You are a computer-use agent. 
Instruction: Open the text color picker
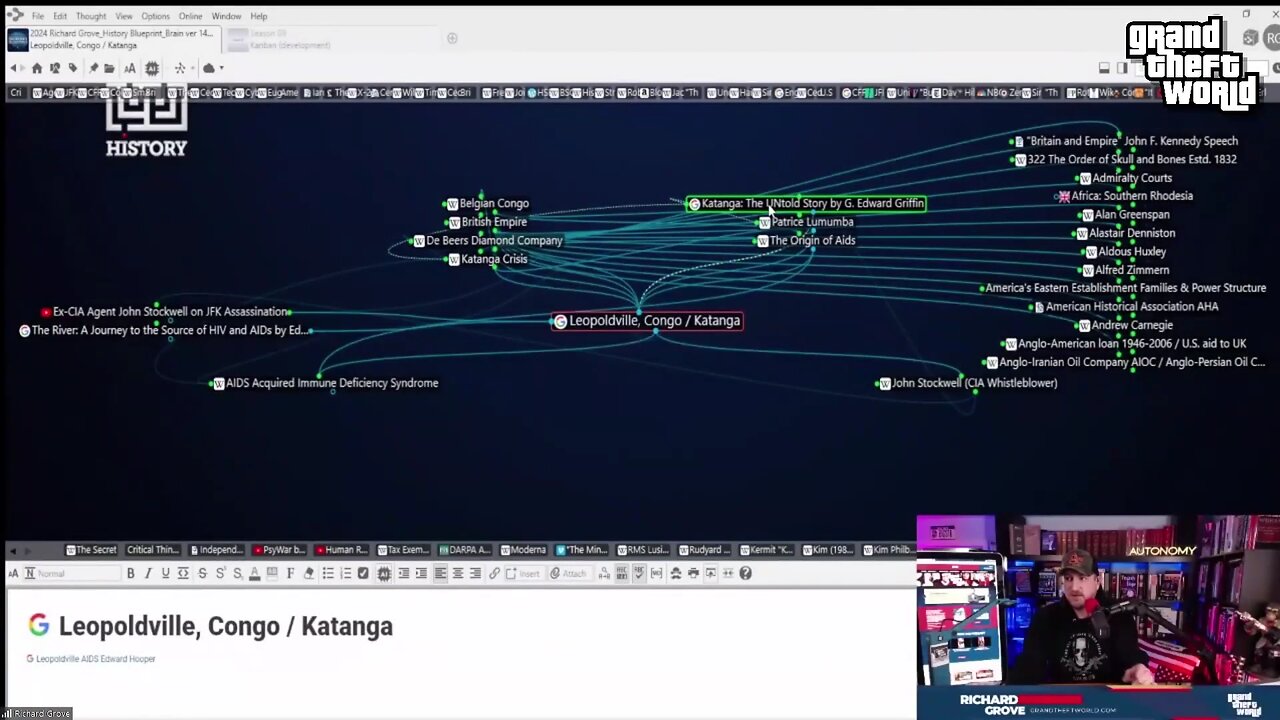[x=255, y=573]
